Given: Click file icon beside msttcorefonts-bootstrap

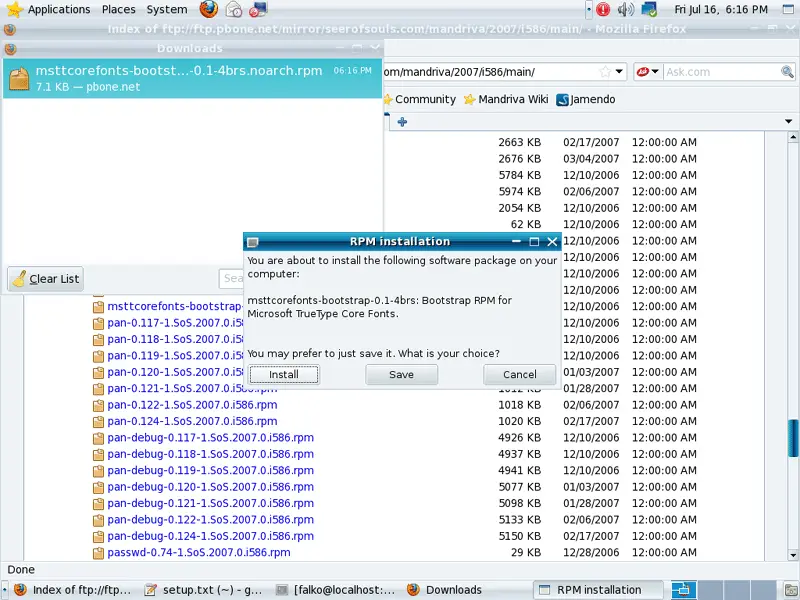Looking at the screenshot, I should pyautogui.click(x=98, y=307).
